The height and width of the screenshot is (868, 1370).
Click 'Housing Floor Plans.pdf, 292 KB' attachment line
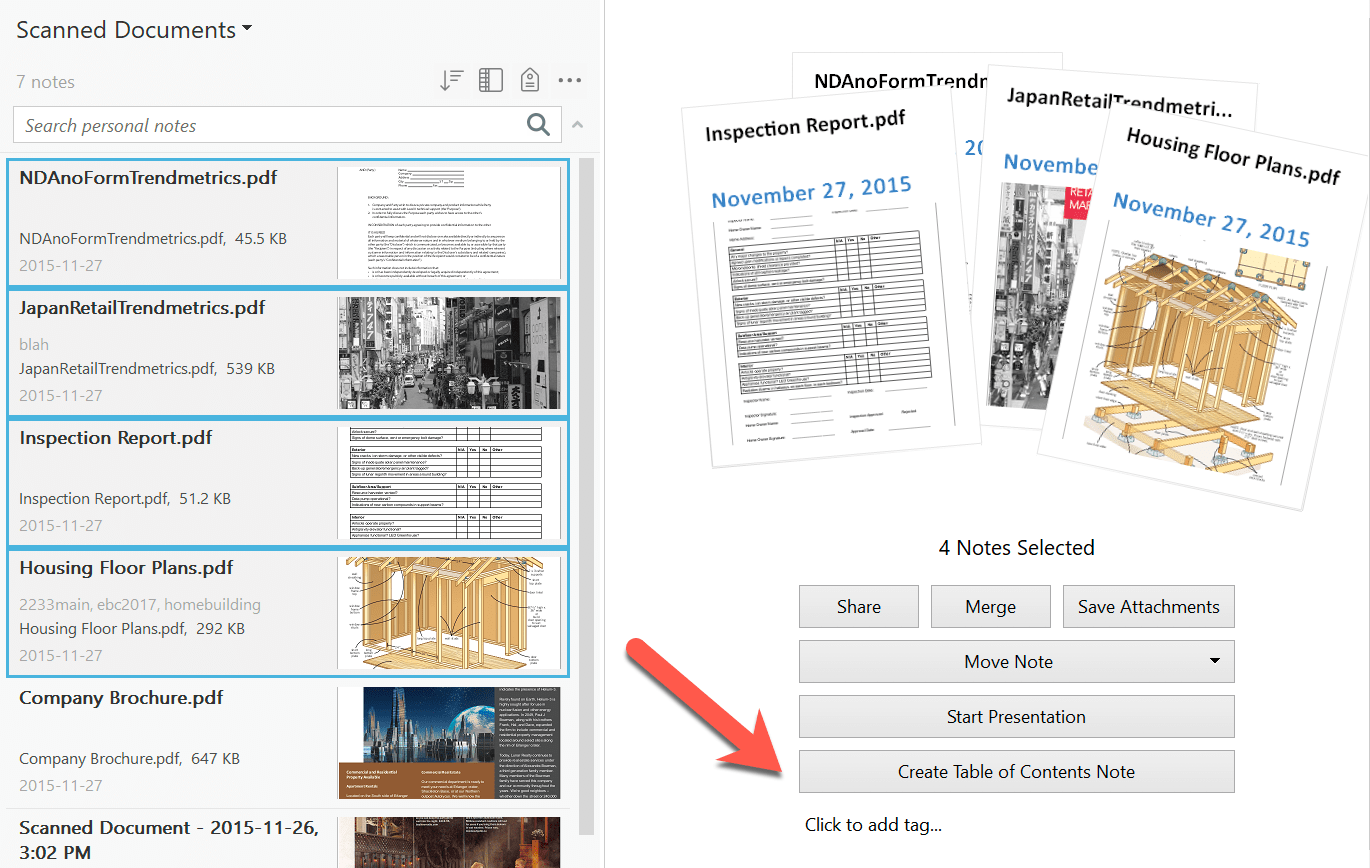(132, 629)
